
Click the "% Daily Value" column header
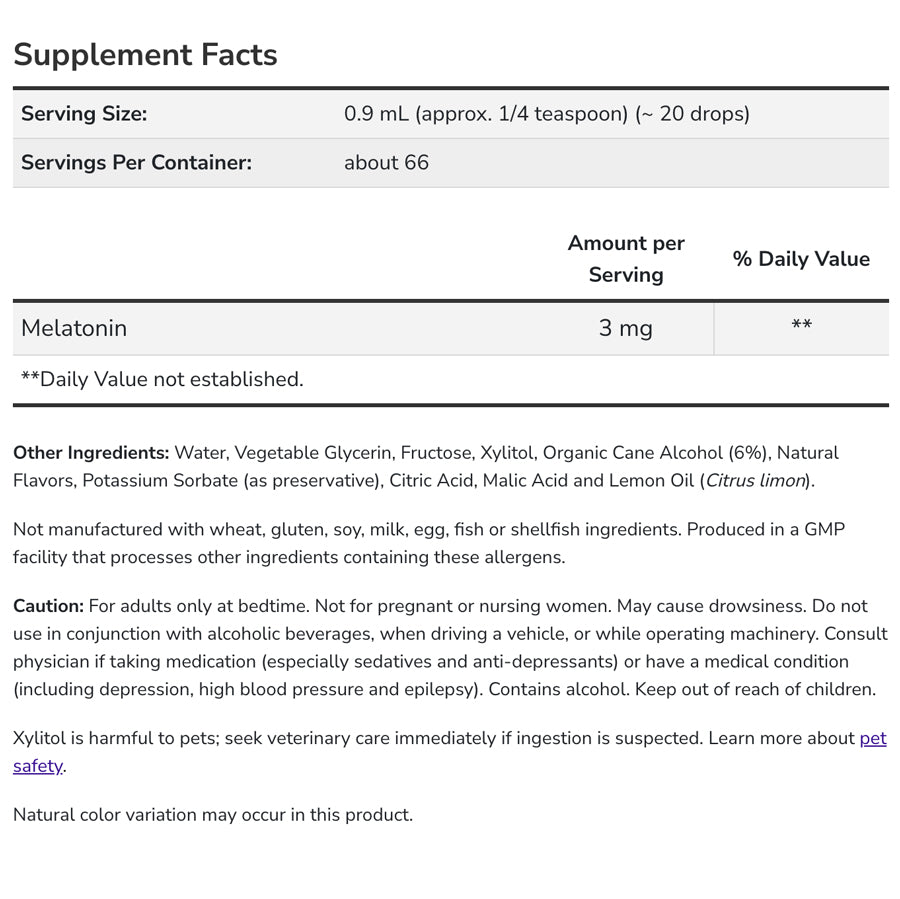(x=801, y=259)
